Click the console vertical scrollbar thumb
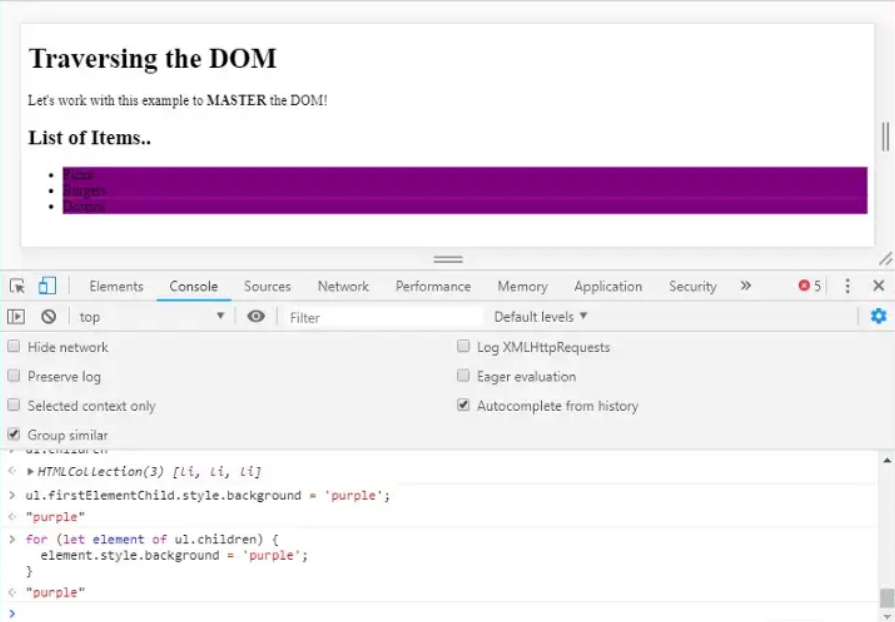This screenshot has width=895, height=622. (886, 597)
